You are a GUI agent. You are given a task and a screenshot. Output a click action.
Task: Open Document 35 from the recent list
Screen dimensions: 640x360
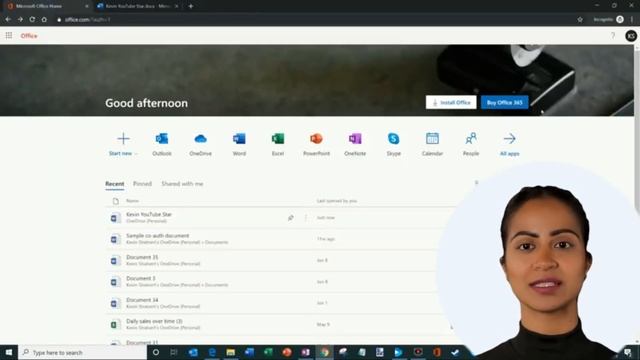coord(142,257)
